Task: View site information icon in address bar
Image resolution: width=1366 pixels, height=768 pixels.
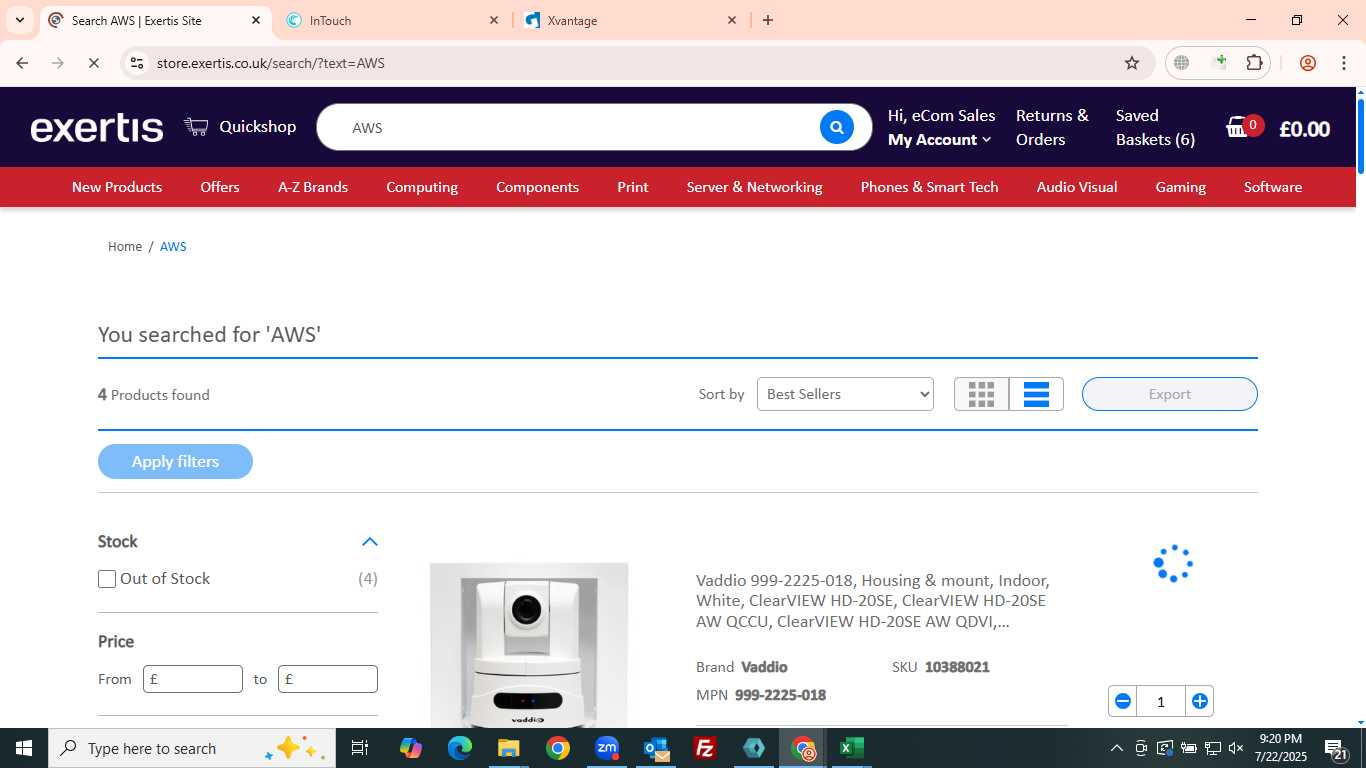Action: (137, 63)
